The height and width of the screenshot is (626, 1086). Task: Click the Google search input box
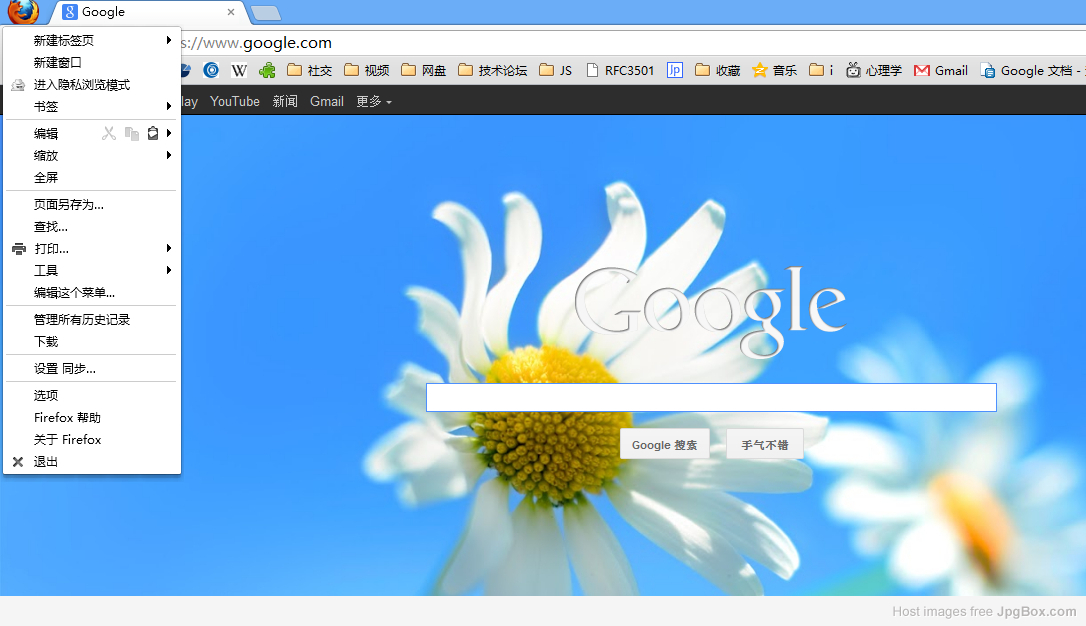pyautogui.click(x=711, y=397)
